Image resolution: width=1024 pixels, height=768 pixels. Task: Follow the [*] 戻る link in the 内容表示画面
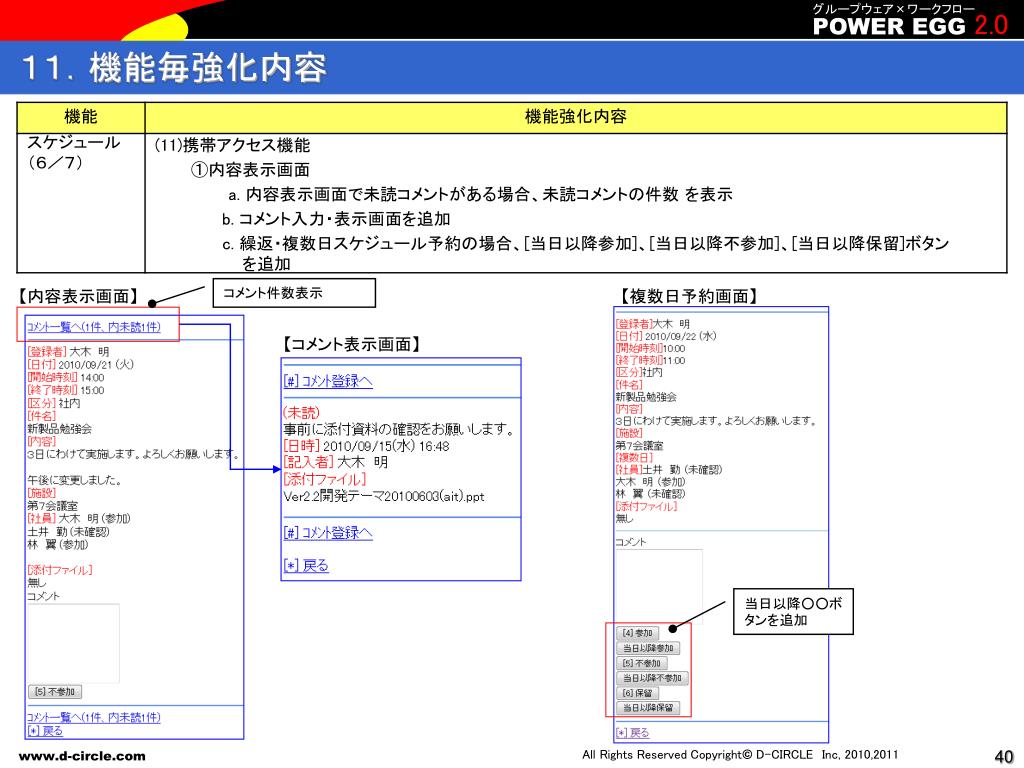45,731
